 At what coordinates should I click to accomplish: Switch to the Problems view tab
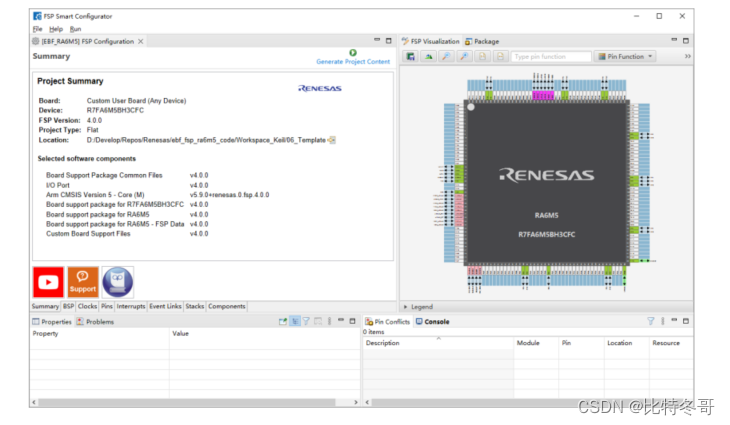coord(95,322)
